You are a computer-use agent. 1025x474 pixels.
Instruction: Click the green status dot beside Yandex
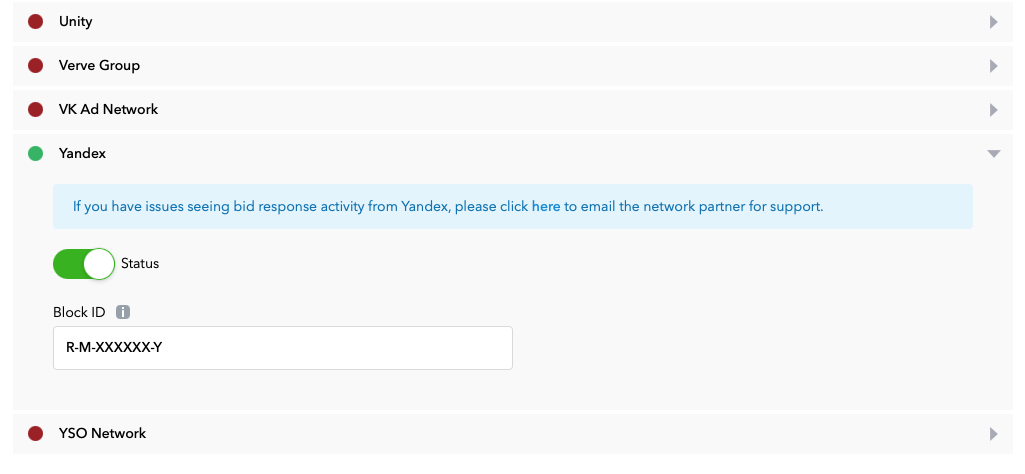35,154
